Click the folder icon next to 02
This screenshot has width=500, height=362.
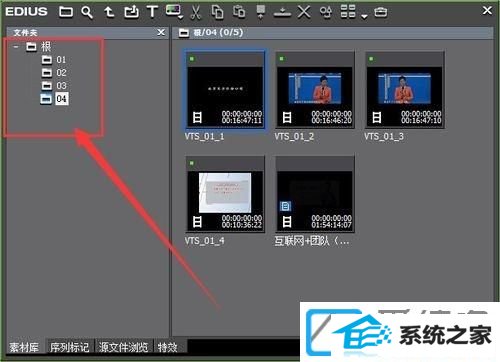pyautogui.click(x=47, y=73)
